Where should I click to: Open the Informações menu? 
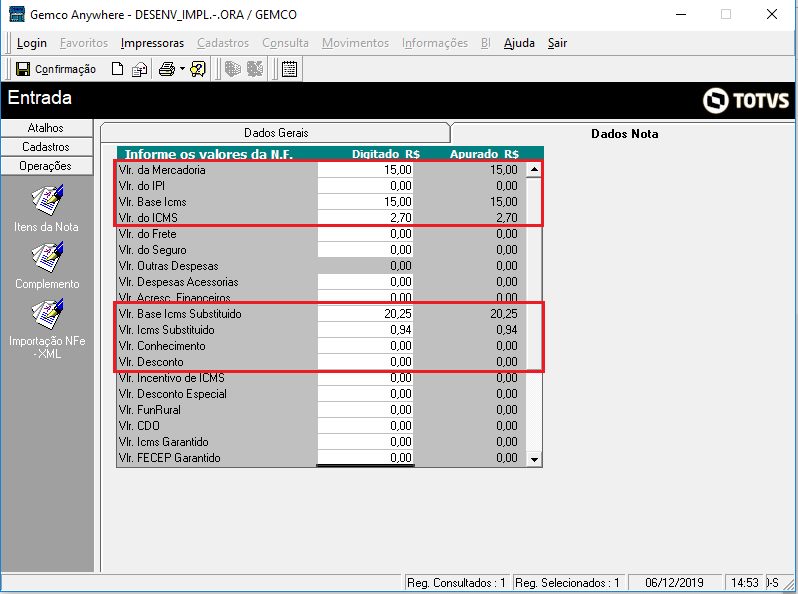(x=435, y=43)
